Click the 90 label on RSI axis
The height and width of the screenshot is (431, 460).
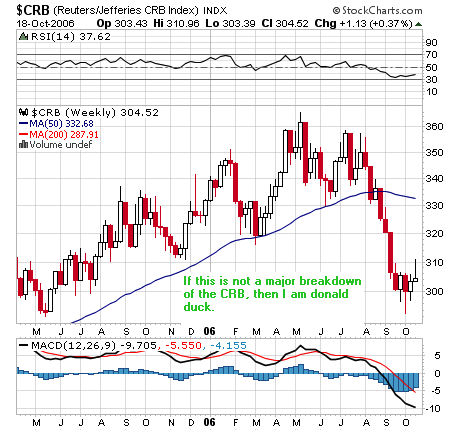point(431,43)
